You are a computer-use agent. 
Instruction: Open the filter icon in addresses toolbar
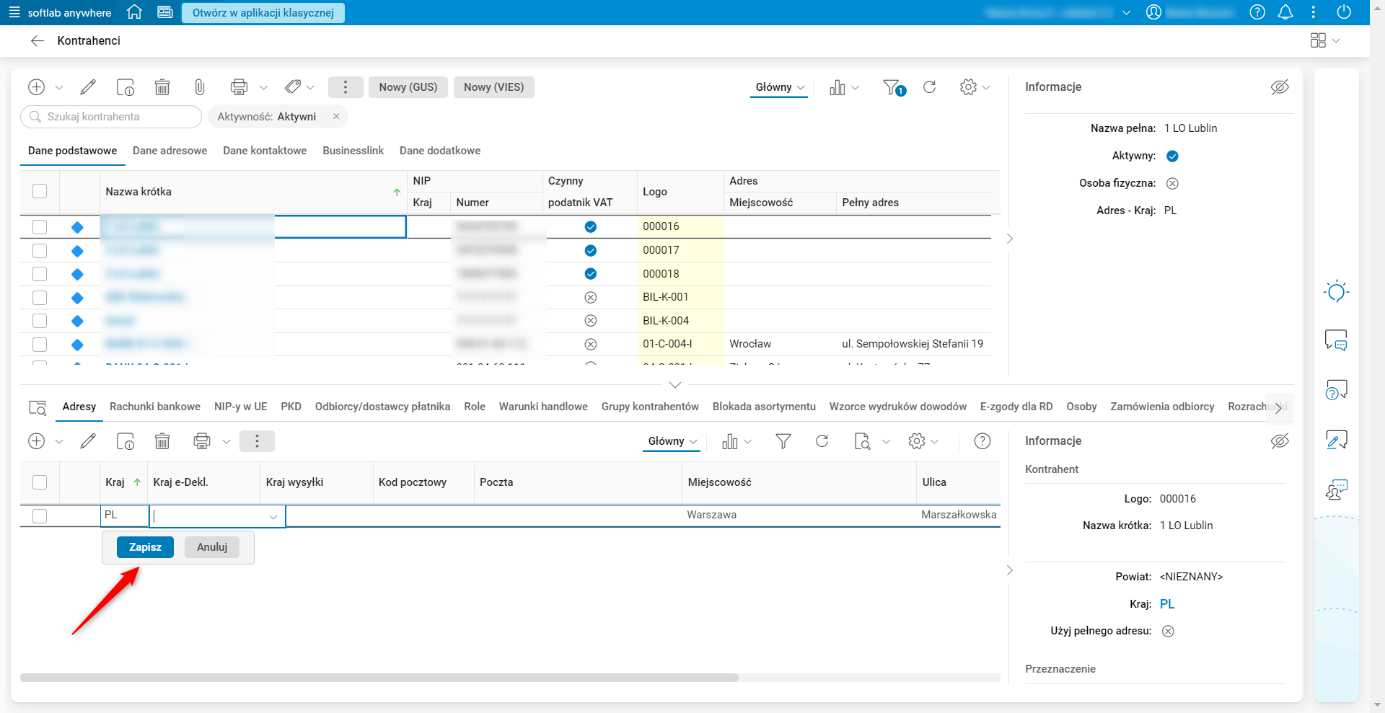pyautogui.click(x=784, y=441)
